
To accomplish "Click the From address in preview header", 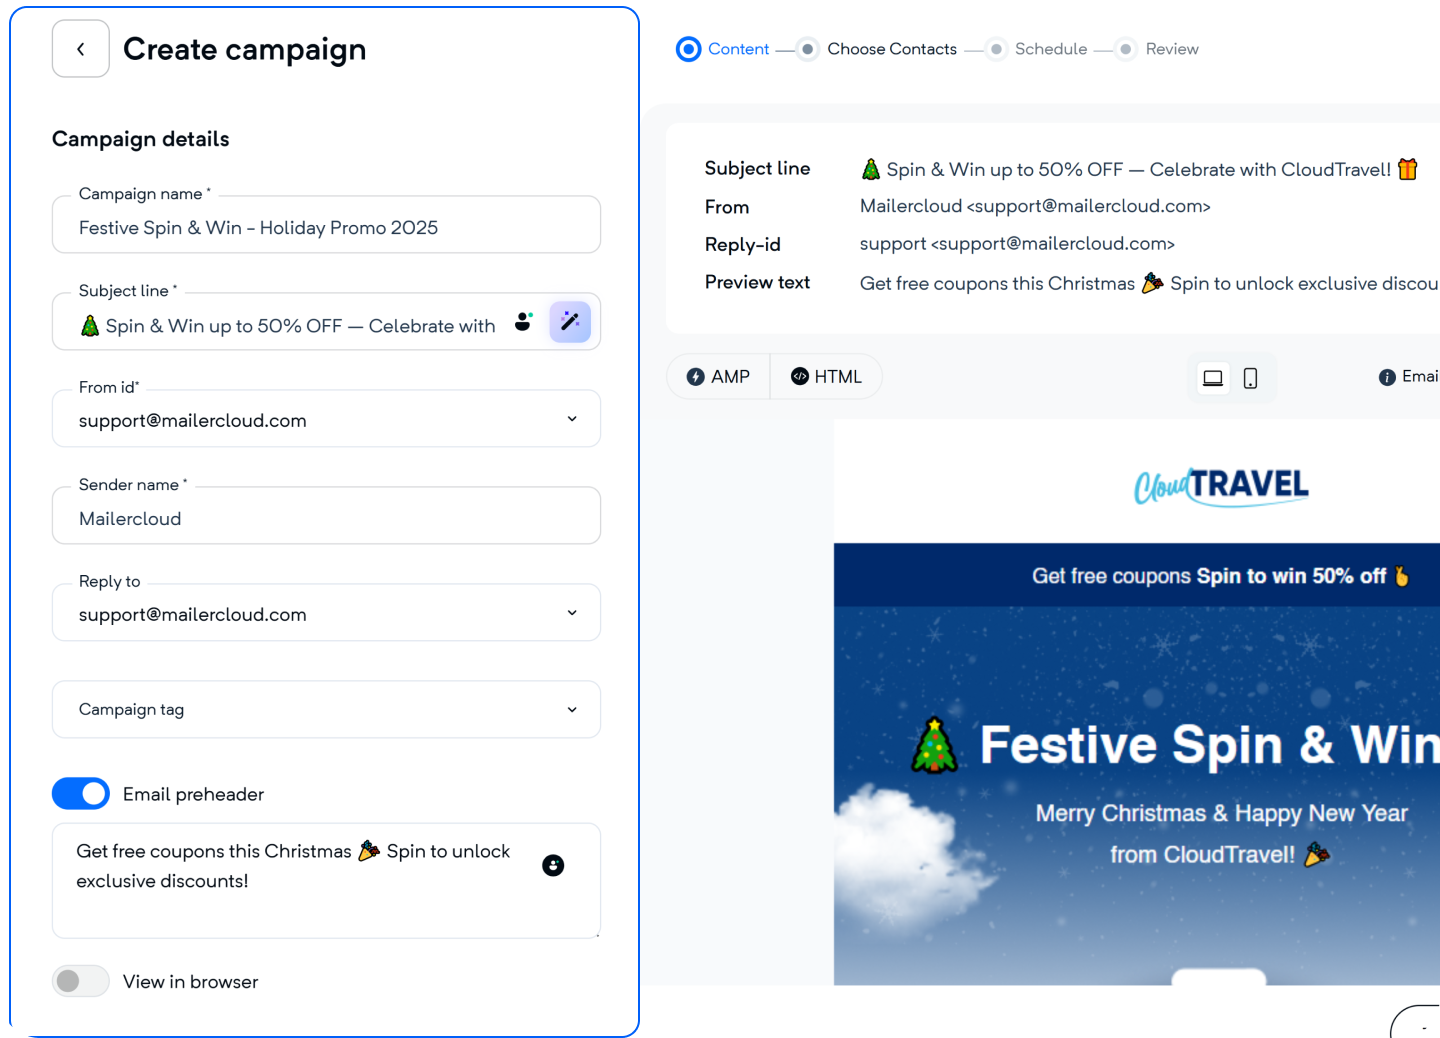I will click(x=1035, y=206).
